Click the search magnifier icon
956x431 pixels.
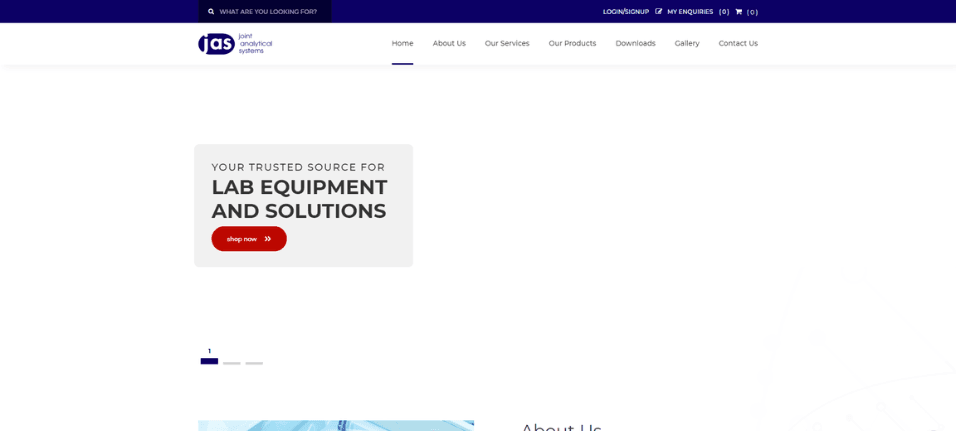click(x=211, y=12)
